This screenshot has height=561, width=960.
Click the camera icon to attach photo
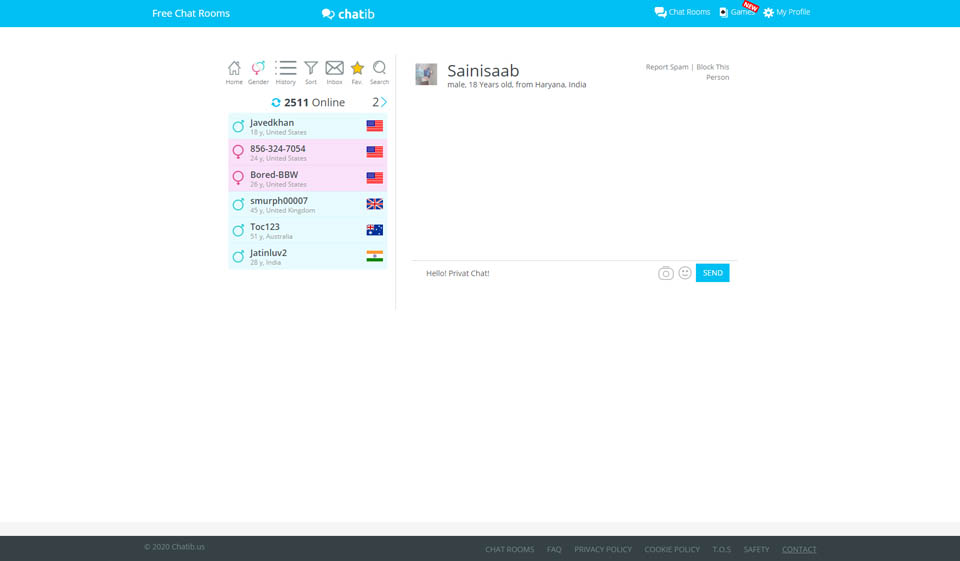click(x=665, y=273)
